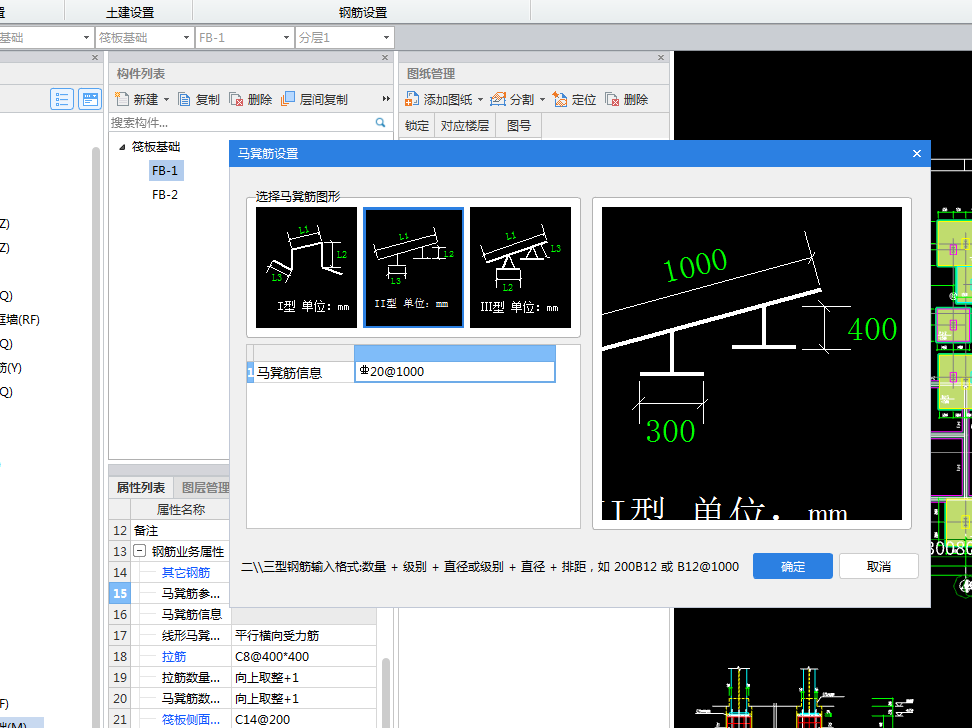
Task: Click the 对应楼层 column header
Action: coord(465,126)
